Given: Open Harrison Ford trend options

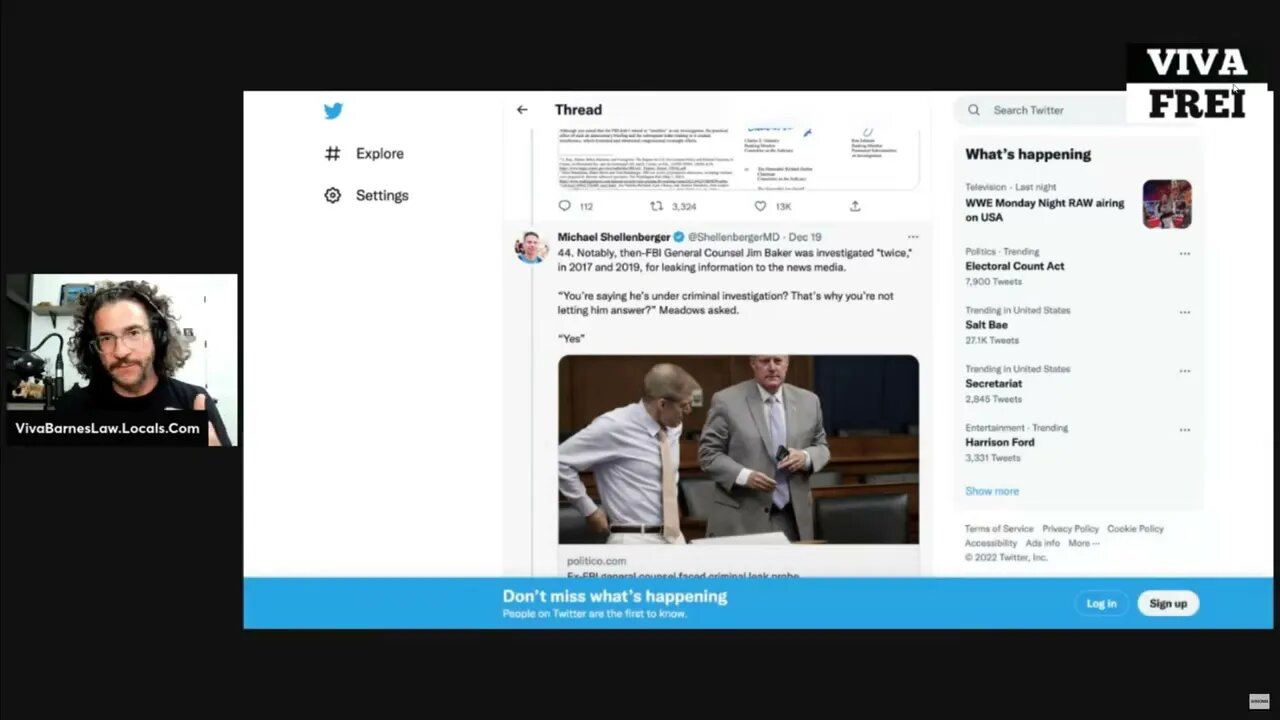Looking at the screenshot, I should coord(1185,430).
